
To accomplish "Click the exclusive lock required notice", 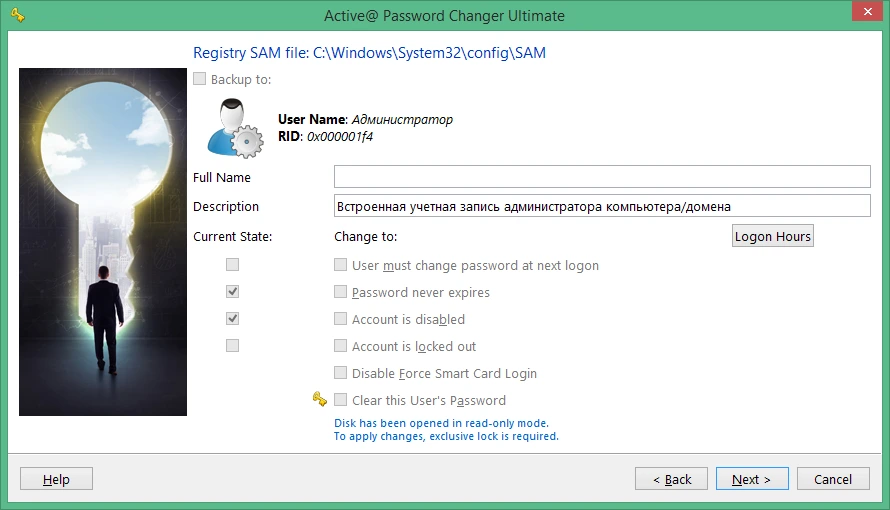I will click(446, 436).
